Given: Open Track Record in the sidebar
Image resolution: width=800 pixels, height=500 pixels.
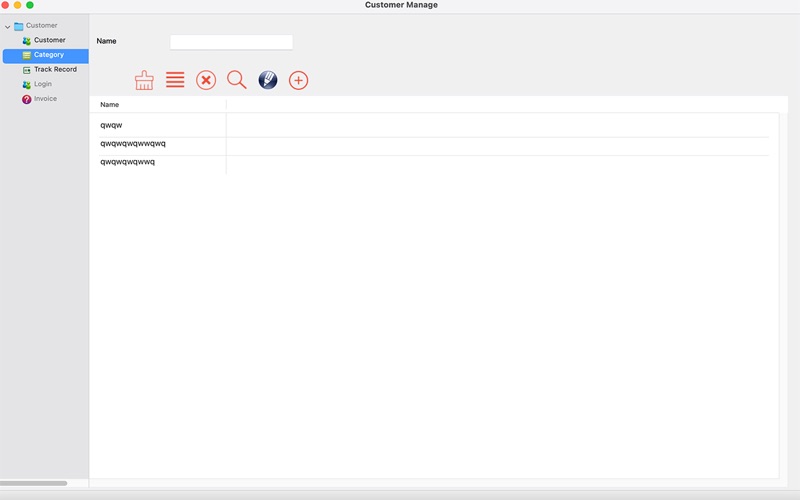Looking at the screenshot, I should (55, 70).
